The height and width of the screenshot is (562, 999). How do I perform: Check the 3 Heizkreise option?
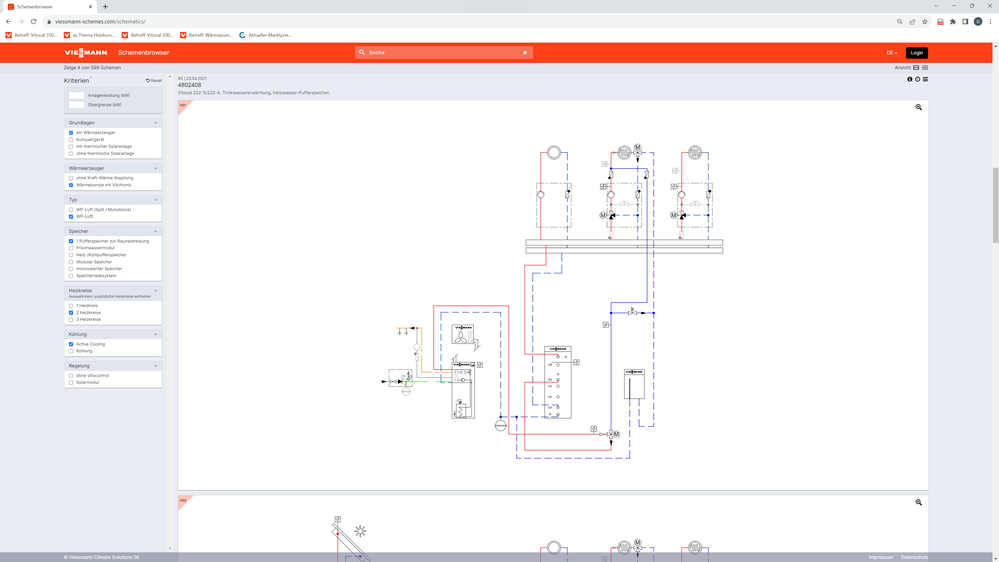[71, 320]
